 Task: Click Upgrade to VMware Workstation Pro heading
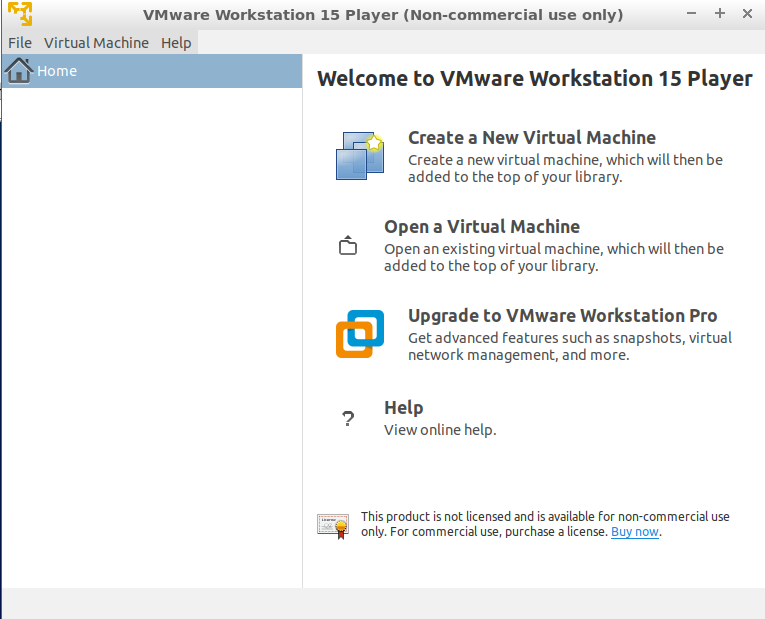click(x=563, y=316)
